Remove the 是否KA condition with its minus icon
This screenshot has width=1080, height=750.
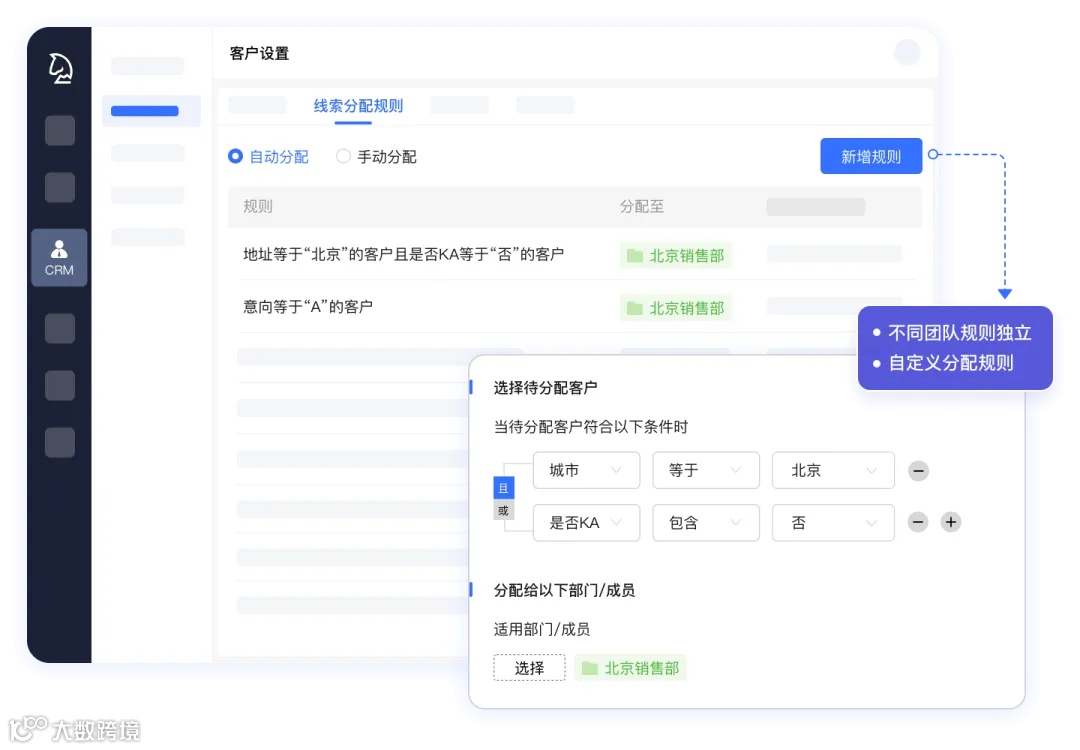[x=918, y=522]
